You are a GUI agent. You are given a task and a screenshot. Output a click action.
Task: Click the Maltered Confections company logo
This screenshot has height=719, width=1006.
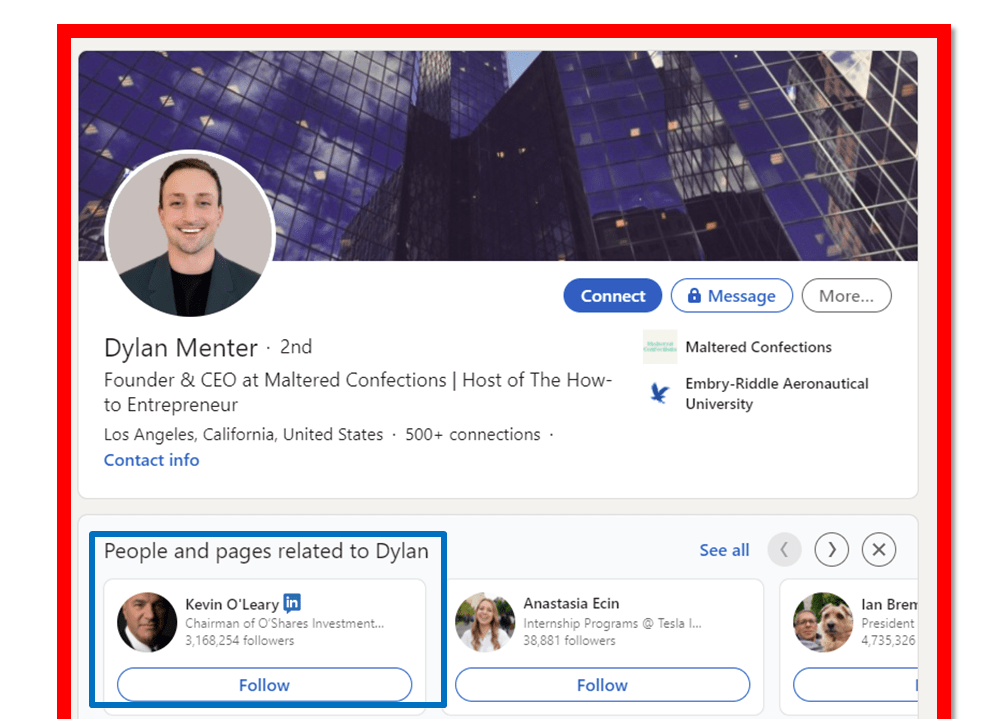coord(659,347)
